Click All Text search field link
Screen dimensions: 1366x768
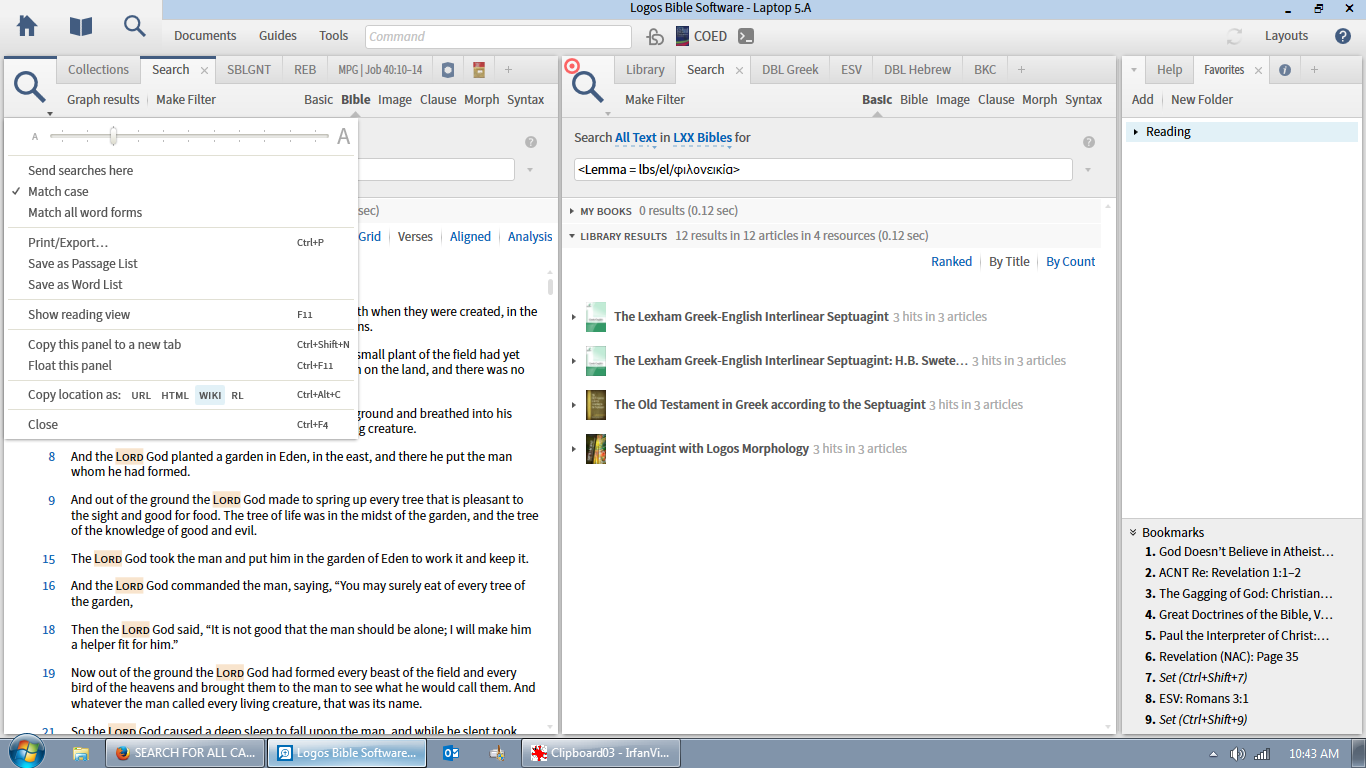pos(636,137)
